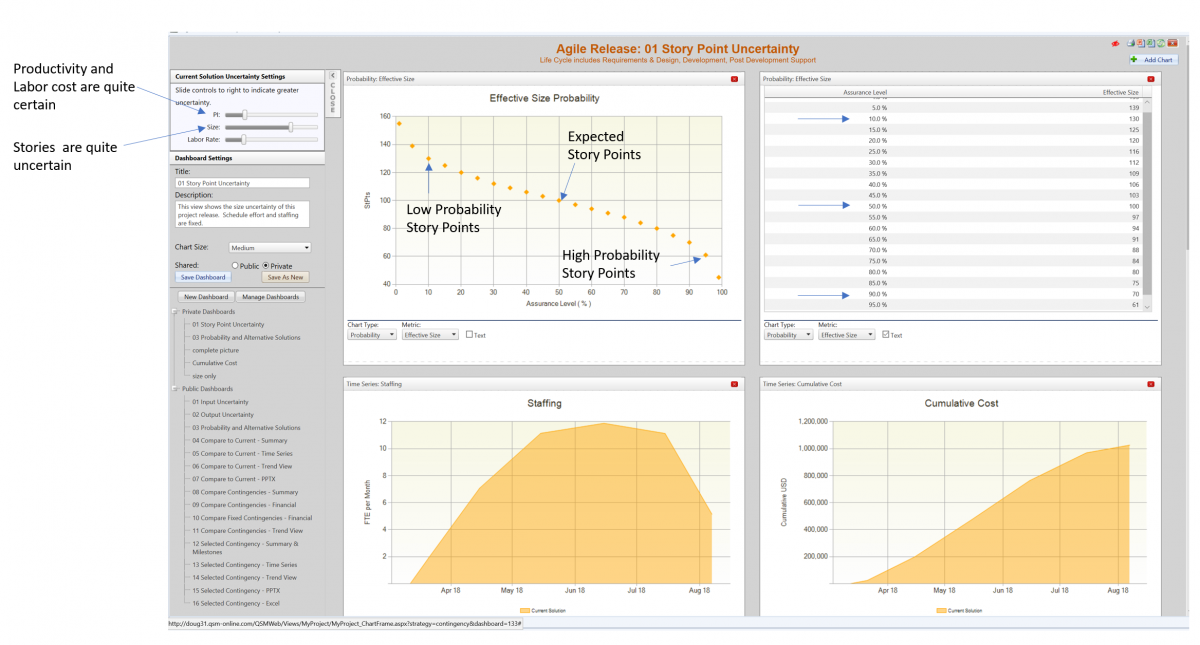
Task: Click the Dashboard Settings section header
Action: click(x=247, y=158)
